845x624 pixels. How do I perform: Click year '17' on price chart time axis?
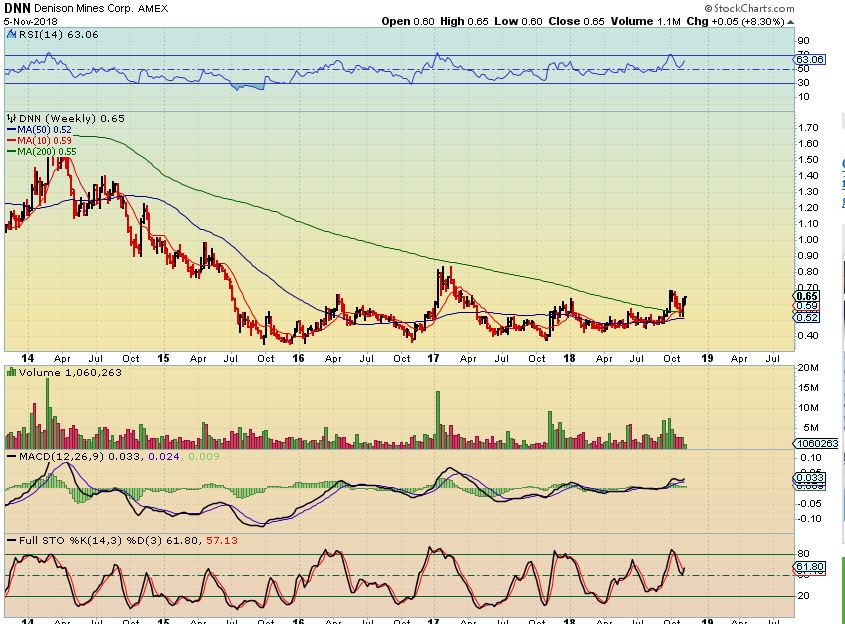coord(433,358)
